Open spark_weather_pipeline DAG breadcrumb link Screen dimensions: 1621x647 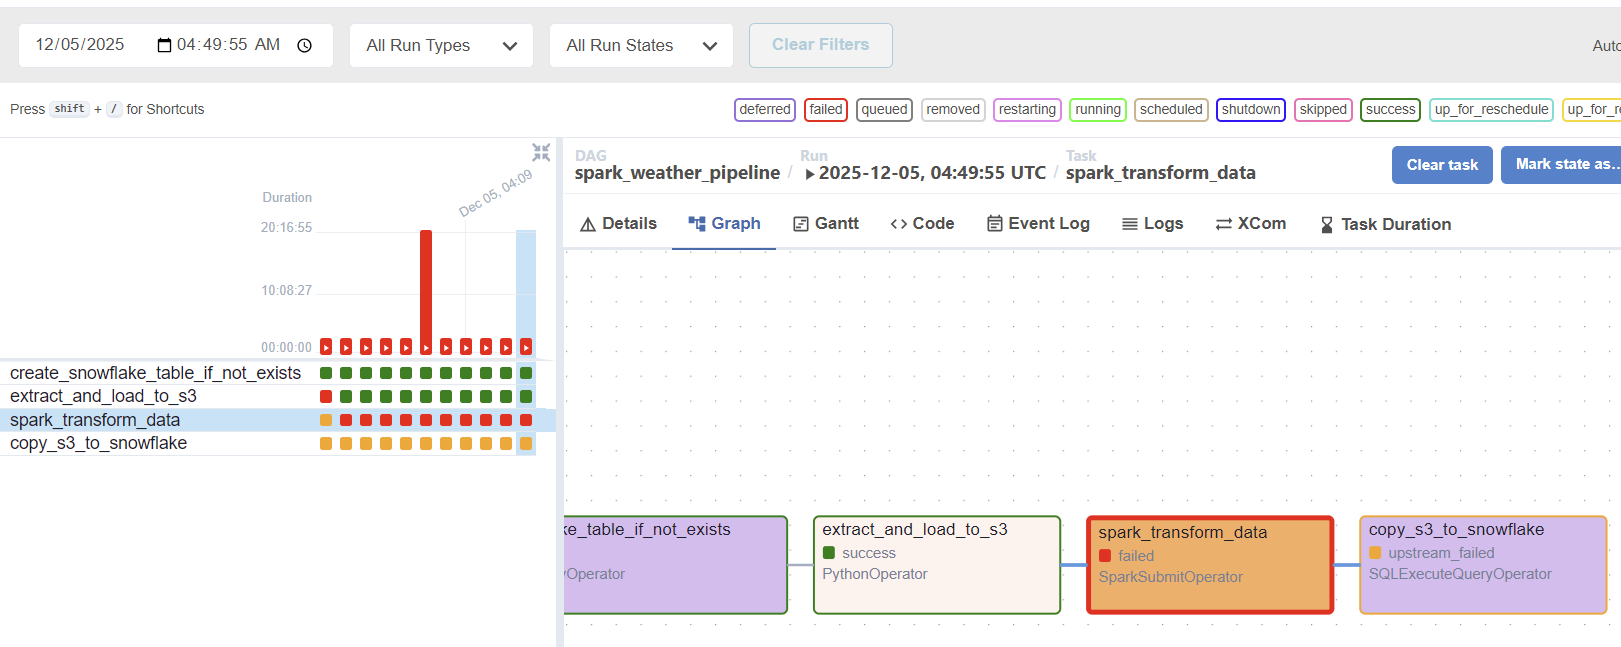point(677,173)
